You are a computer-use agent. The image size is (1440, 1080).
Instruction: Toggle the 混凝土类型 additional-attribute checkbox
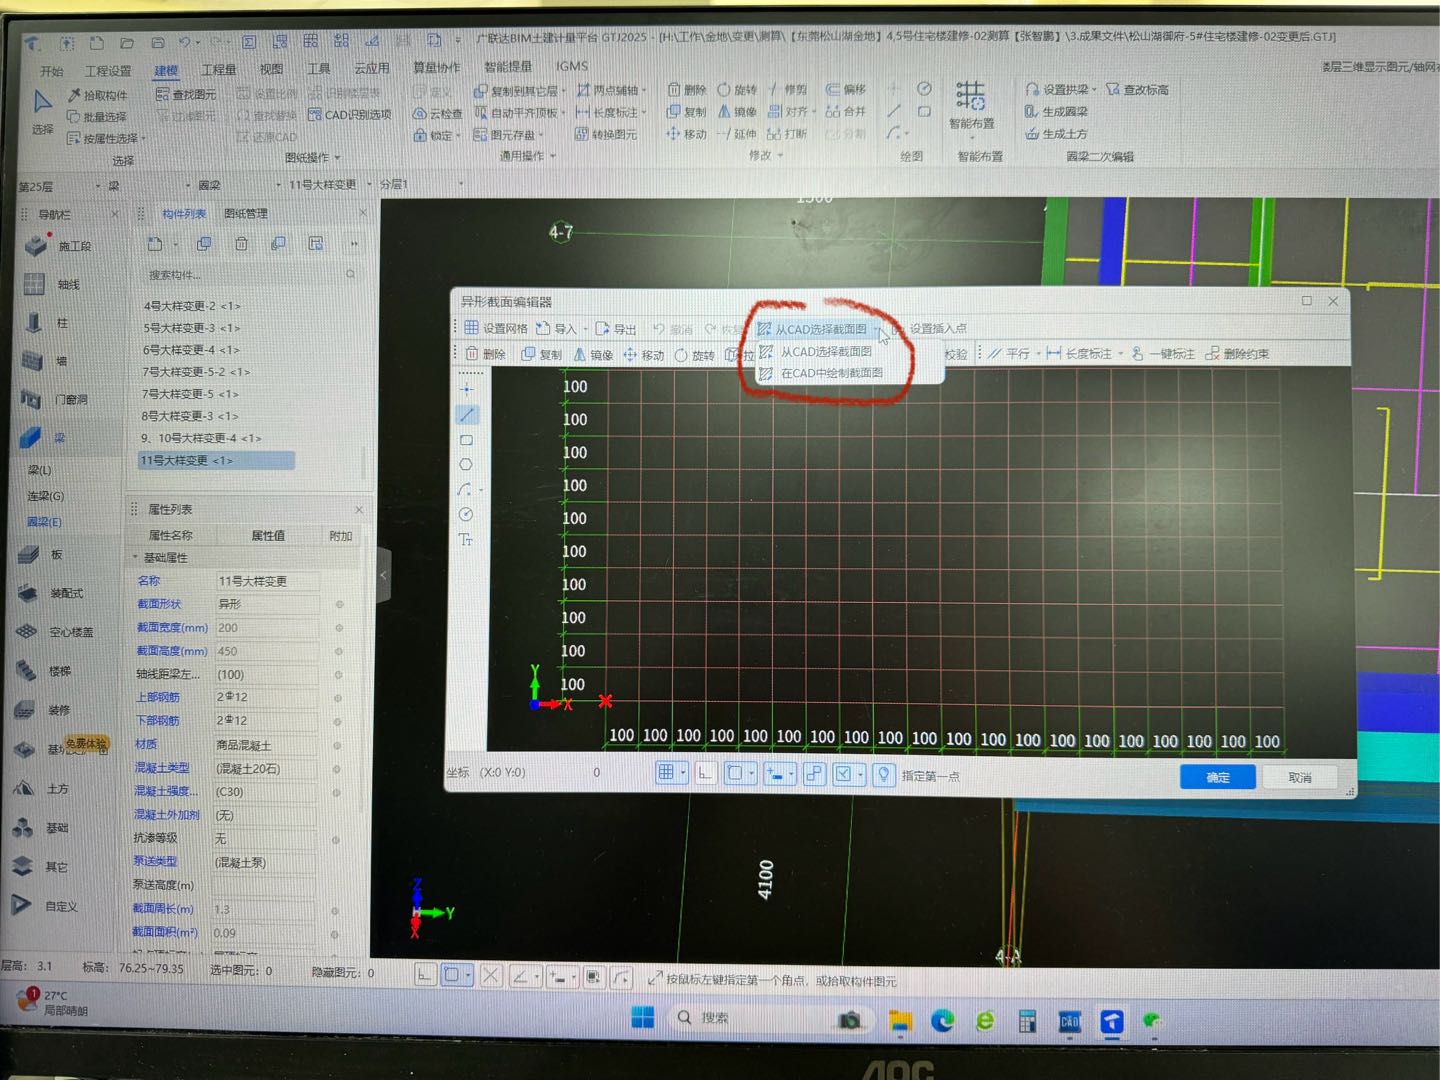pos(337,769)
